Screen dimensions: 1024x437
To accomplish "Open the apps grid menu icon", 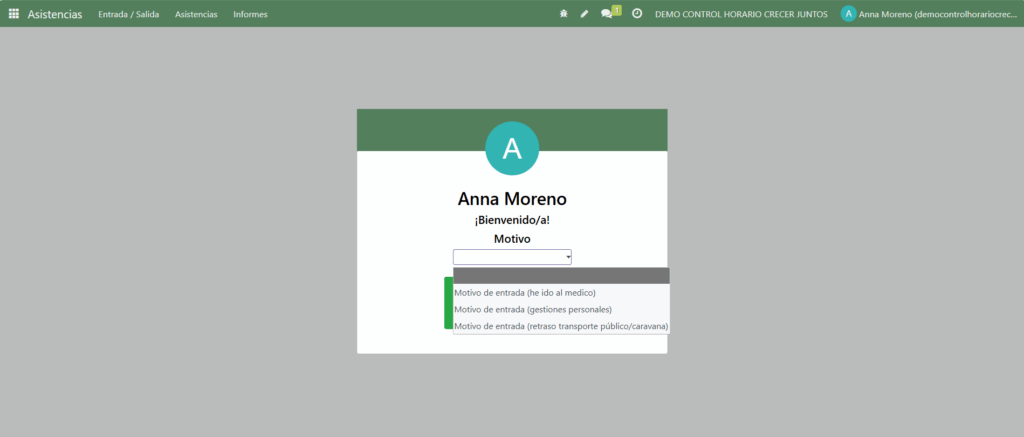I will 14,14.
